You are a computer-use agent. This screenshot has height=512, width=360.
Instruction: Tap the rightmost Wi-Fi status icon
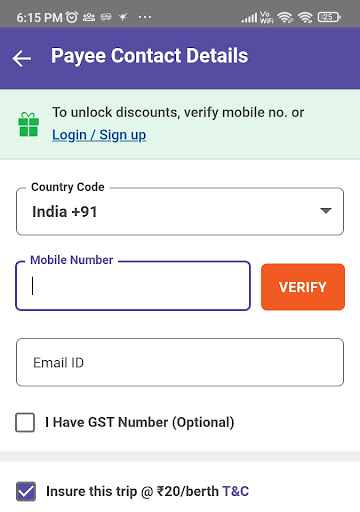coord(305,17)
